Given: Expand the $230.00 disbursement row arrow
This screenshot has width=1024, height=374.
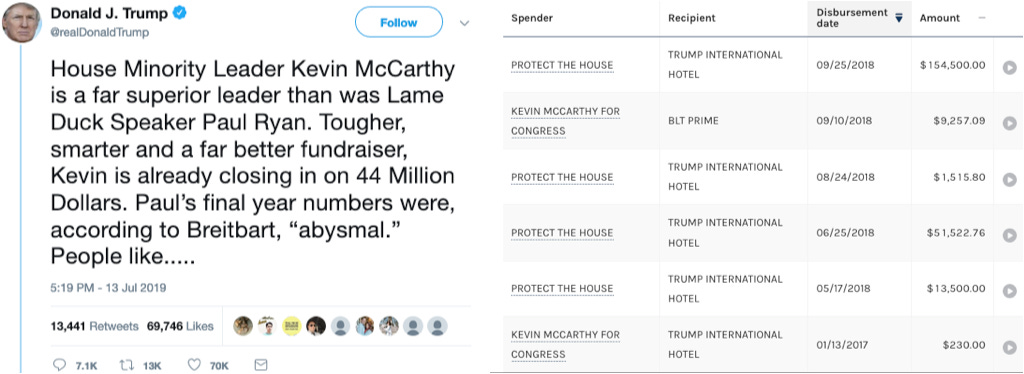Looking at the screenshot, I should click(x=1010, y=347).
